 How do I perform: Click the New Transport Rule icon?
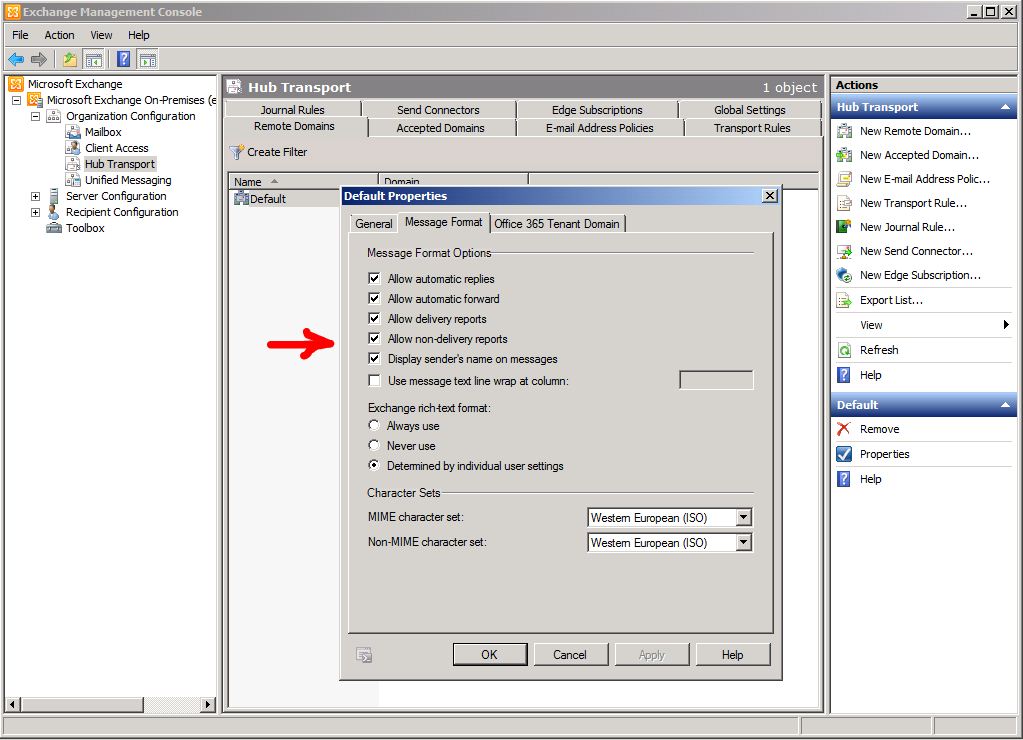click(843, 203)
